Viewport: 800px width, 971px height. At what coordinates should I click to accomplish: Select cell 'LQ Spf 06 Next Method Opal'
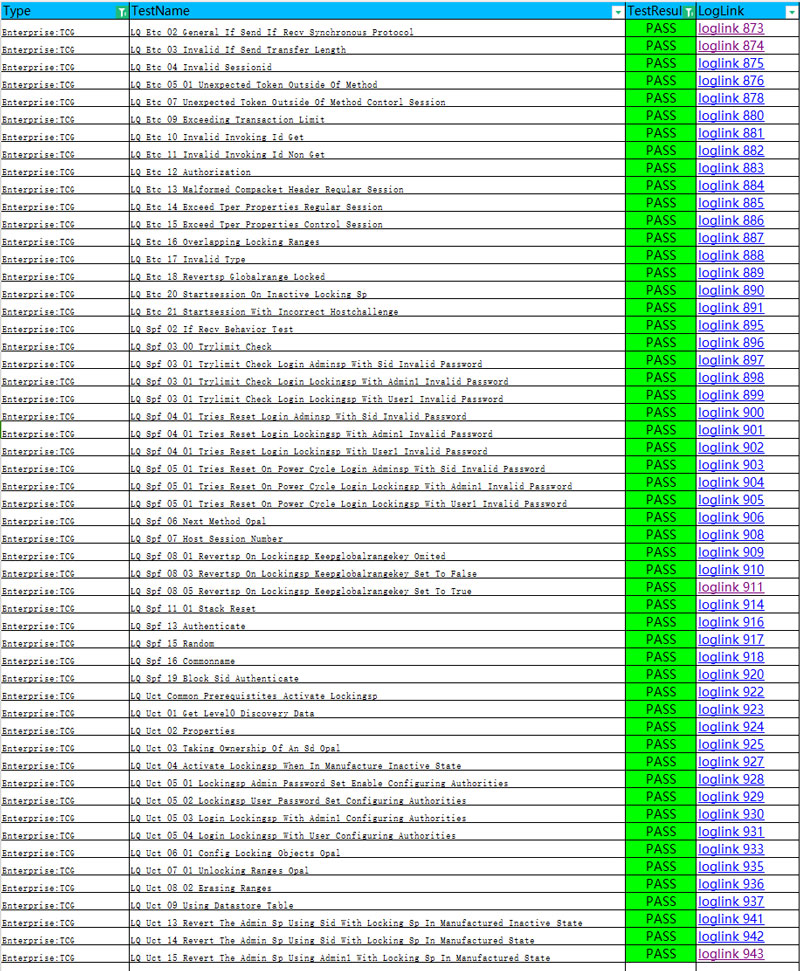[377, 518]
